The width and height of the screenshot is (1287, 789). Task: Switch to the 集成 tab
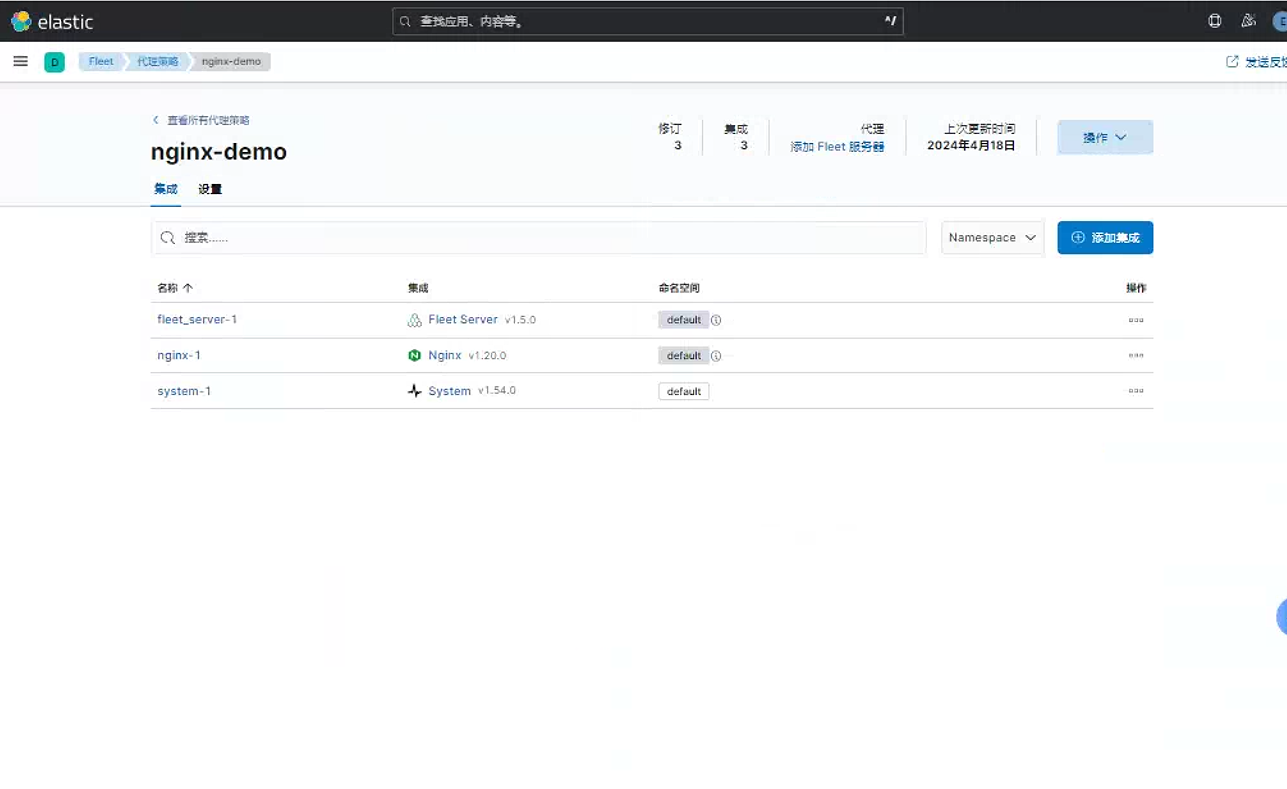(166, 189)
